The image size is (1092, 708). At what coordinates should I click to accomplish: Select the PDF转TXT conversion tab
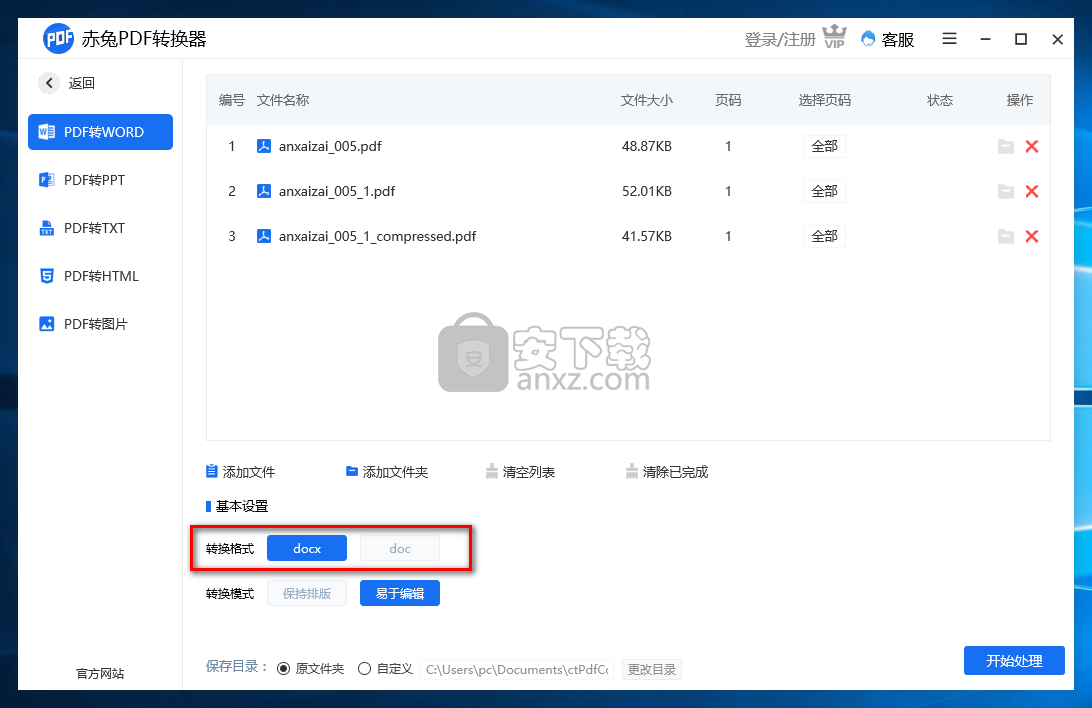[x=100, y=228]
